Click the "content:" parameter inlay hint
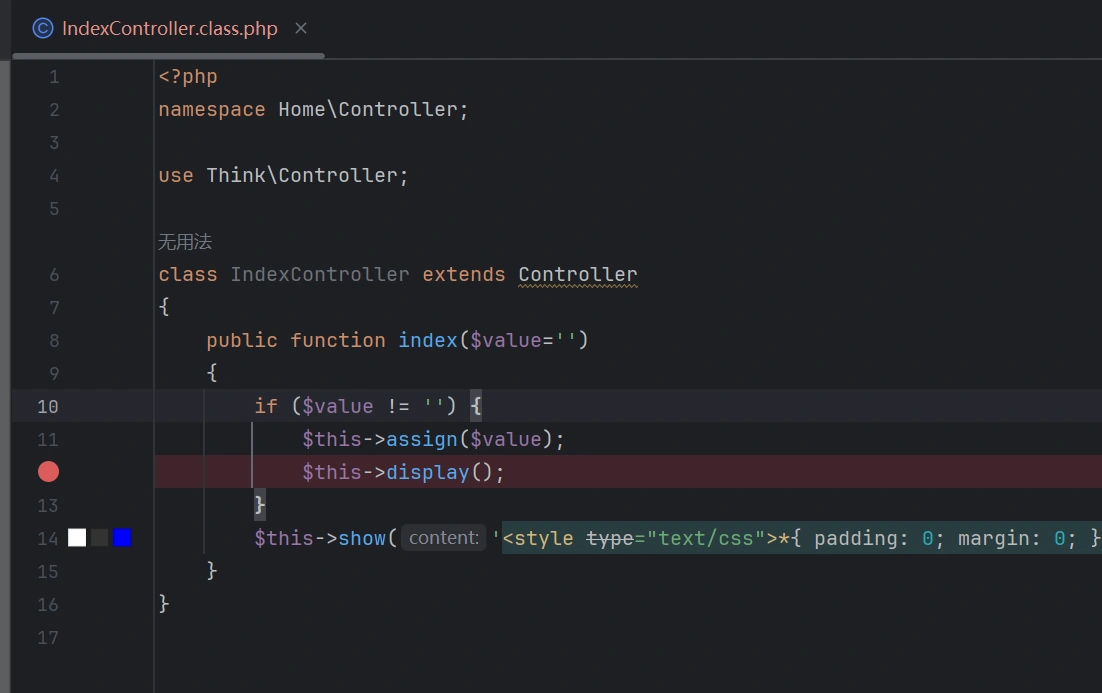The width and height of the screenshot is (1102, 693). point(444,538)
